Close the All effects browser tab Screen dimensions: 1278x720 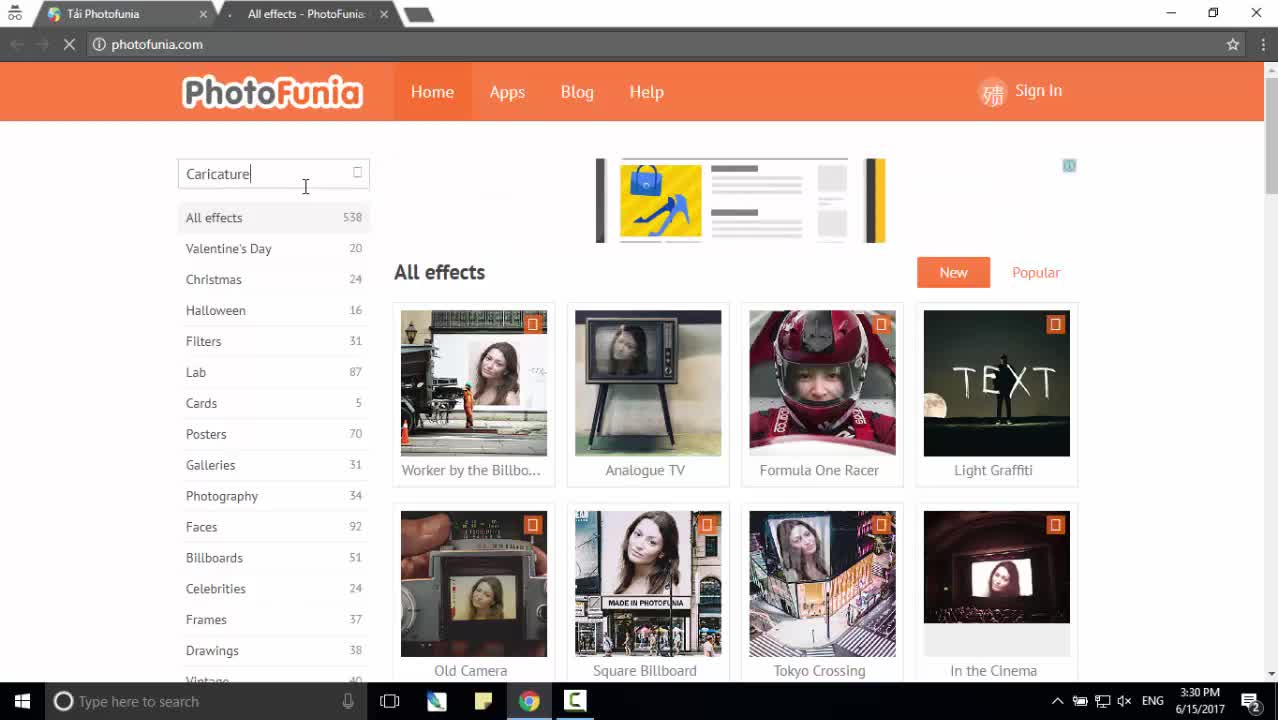point(384,14)
